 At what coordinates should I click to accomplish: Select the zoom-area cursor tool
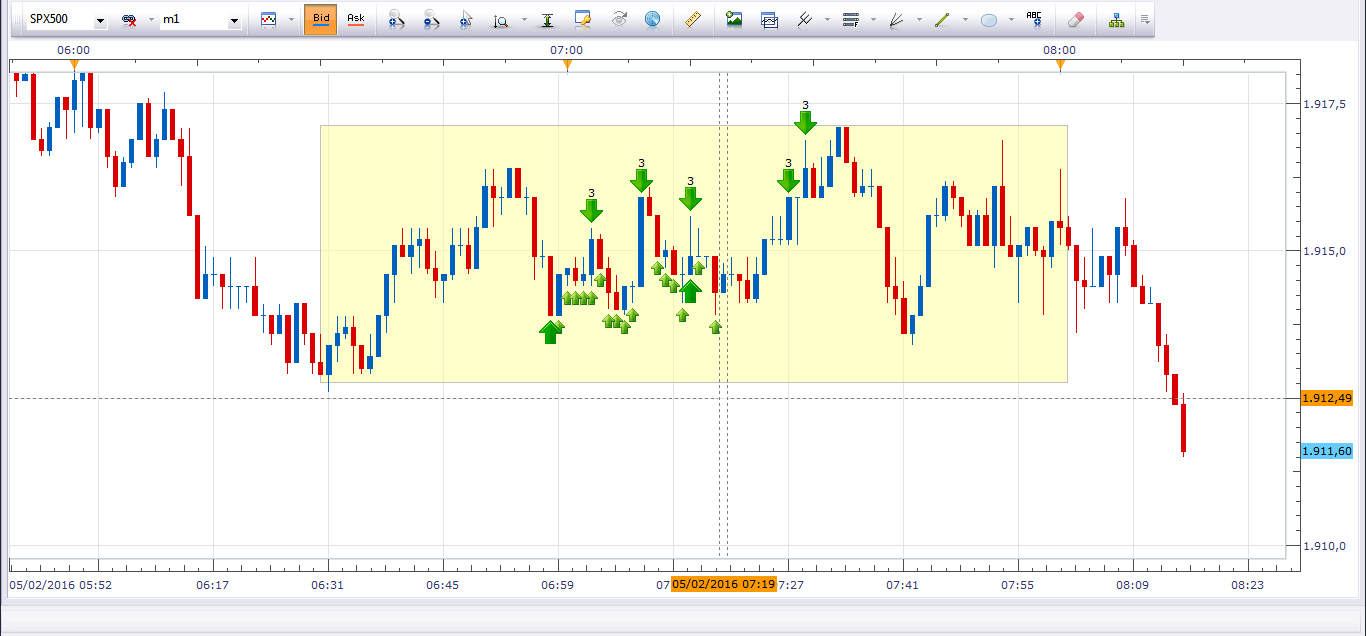click(x=466, y=19)
